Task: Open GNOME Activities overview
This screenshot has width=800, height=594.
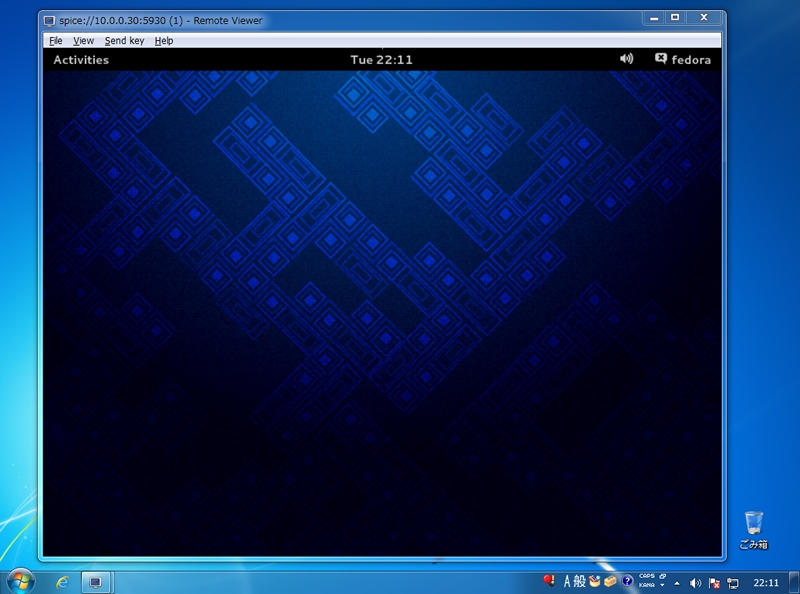Action: pyautogui.click(x=81, y=60)
